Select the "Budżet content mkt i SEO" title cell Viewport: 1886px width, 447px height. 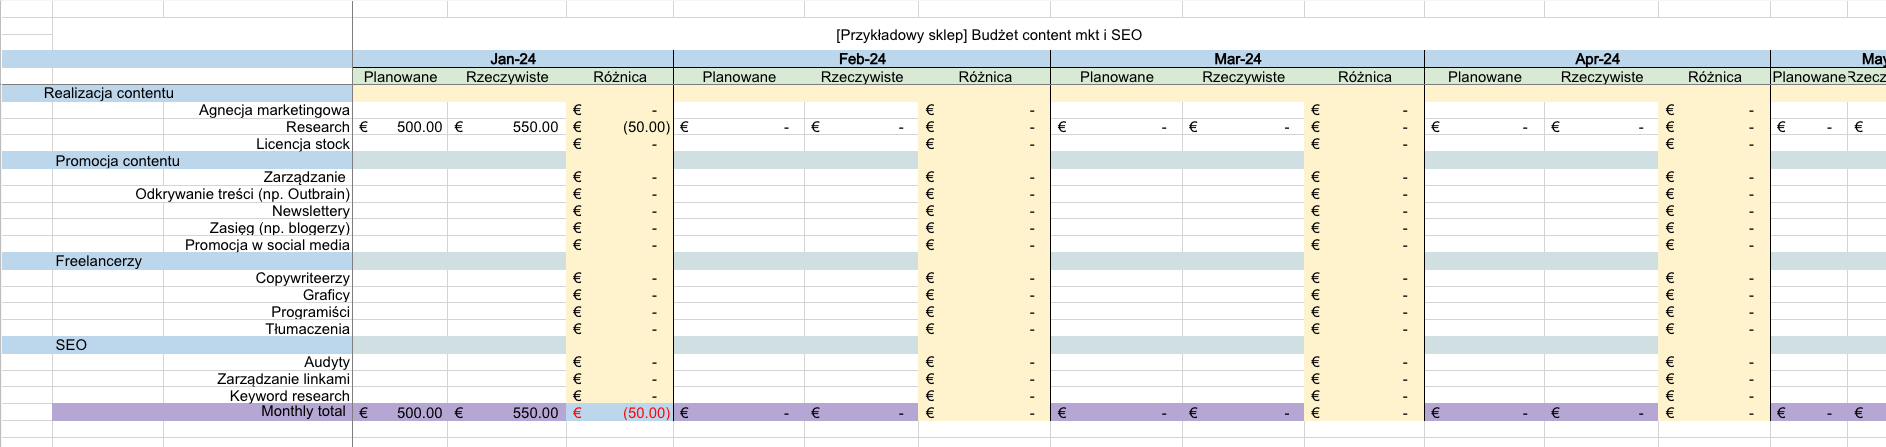coord(988,35)
